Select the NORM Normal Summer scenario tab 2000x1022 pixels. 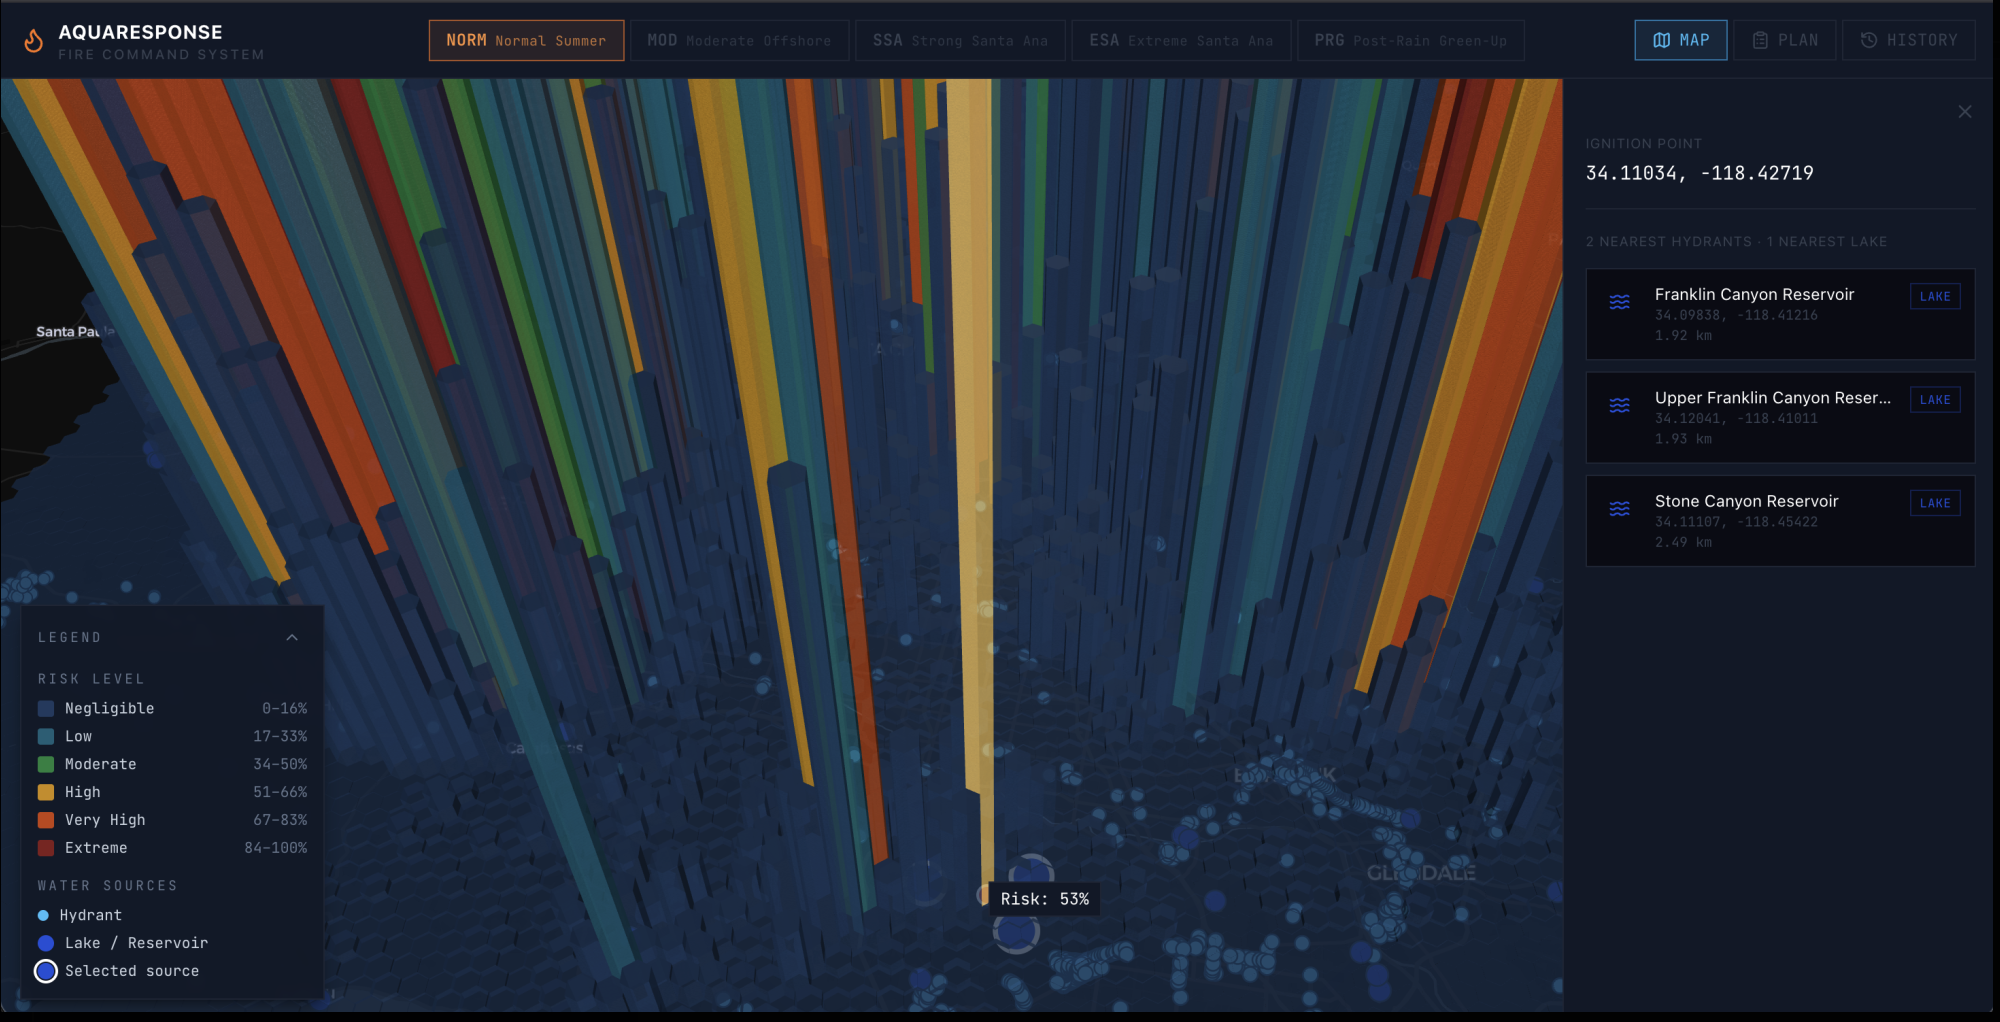[x=526, y=41]
